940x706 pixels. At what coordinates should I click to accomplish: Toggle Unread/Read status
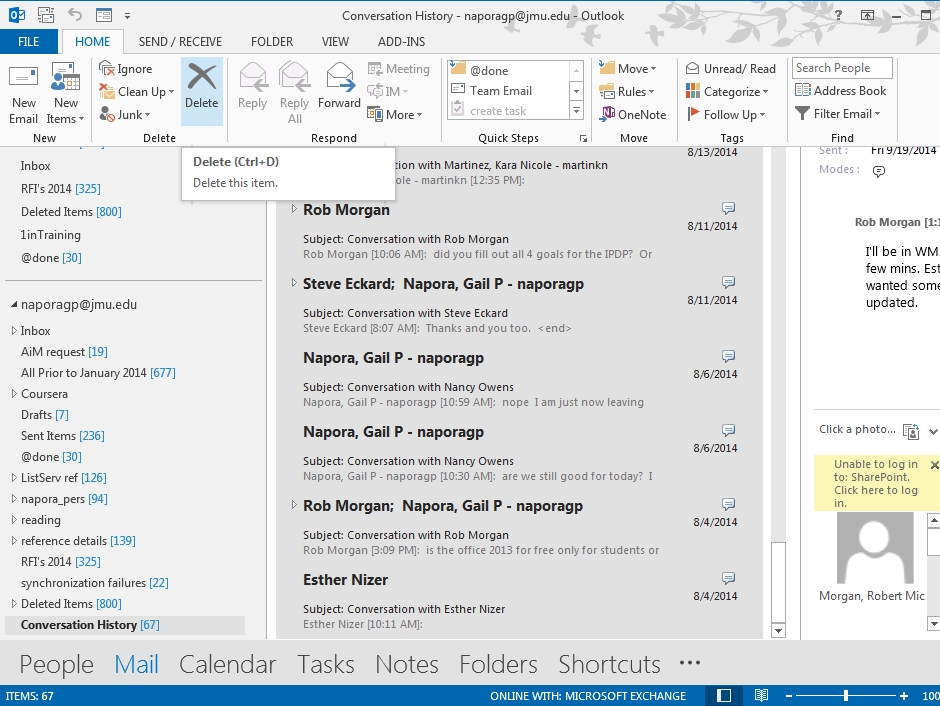point(731,69)
